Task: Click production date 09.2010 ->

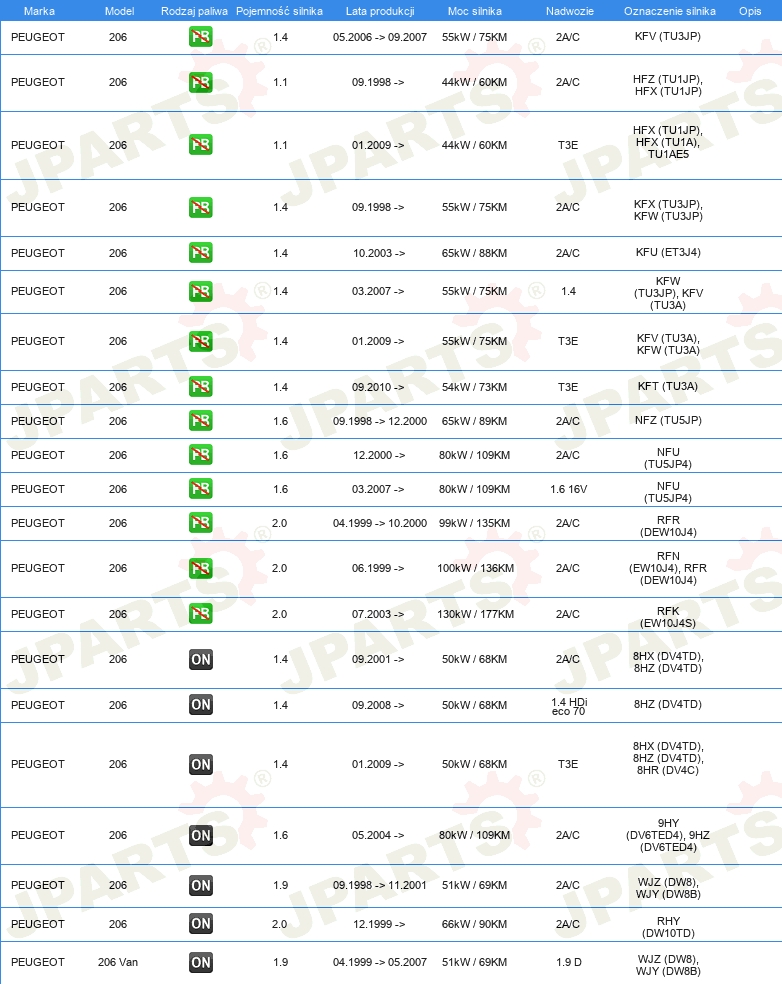Action: (378, 387)
